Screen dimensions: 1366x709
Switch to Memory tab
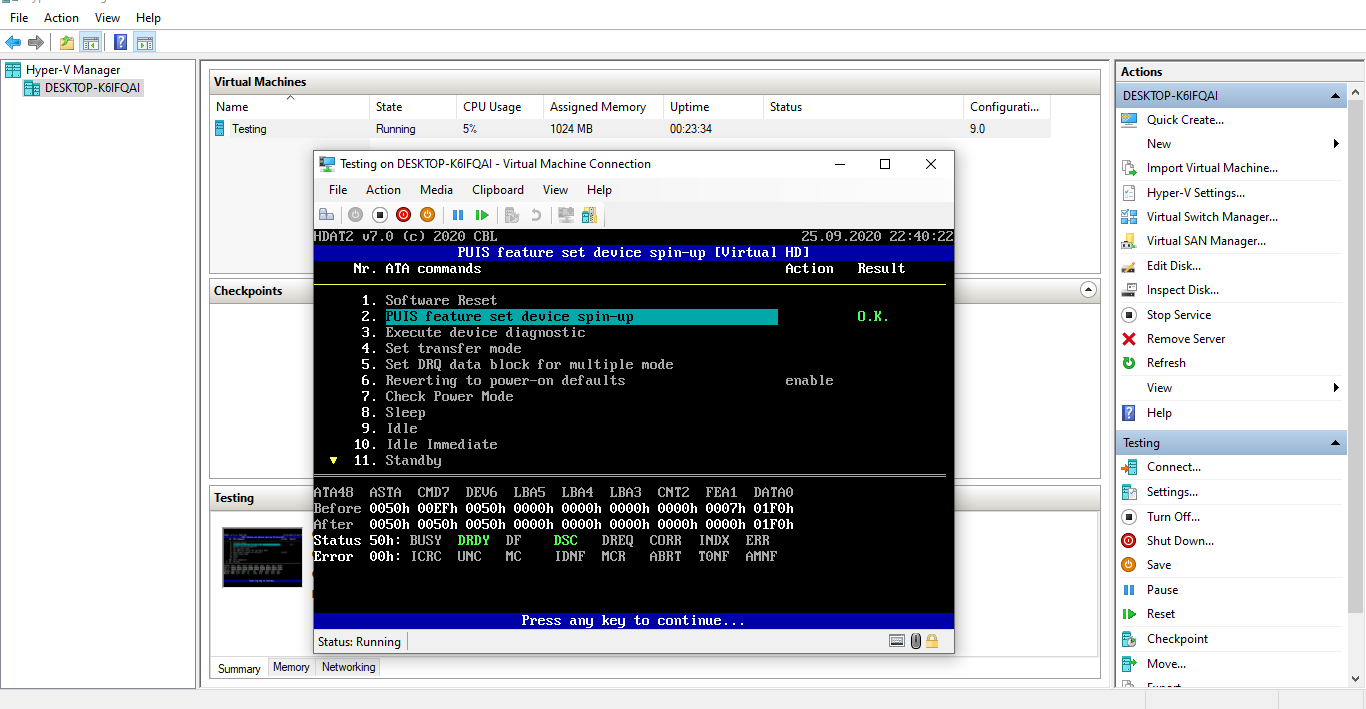tap(291, 667)
